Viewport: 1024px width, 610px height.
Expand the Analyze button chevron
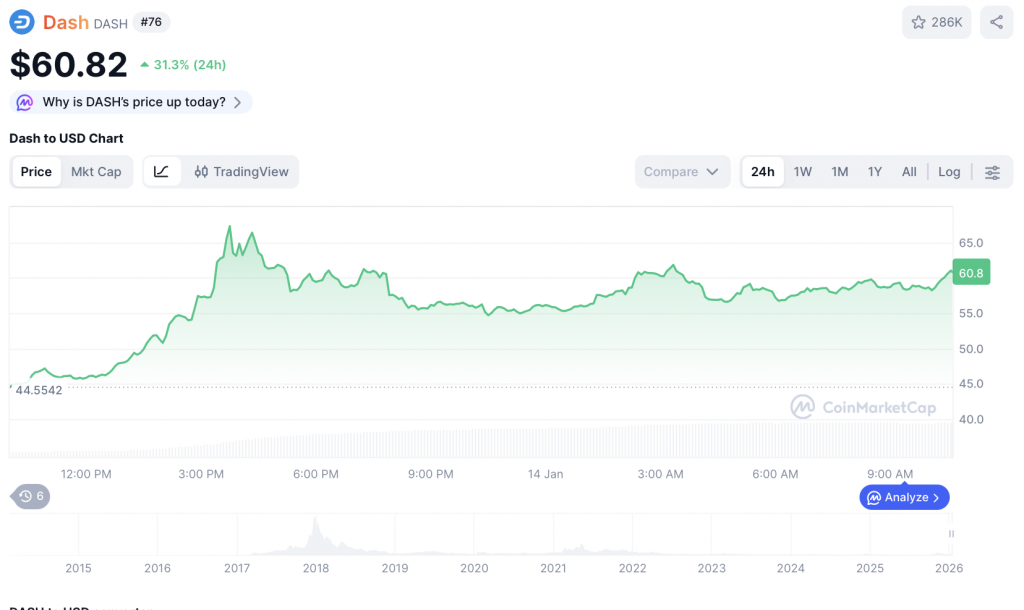(x=936, y=497)
